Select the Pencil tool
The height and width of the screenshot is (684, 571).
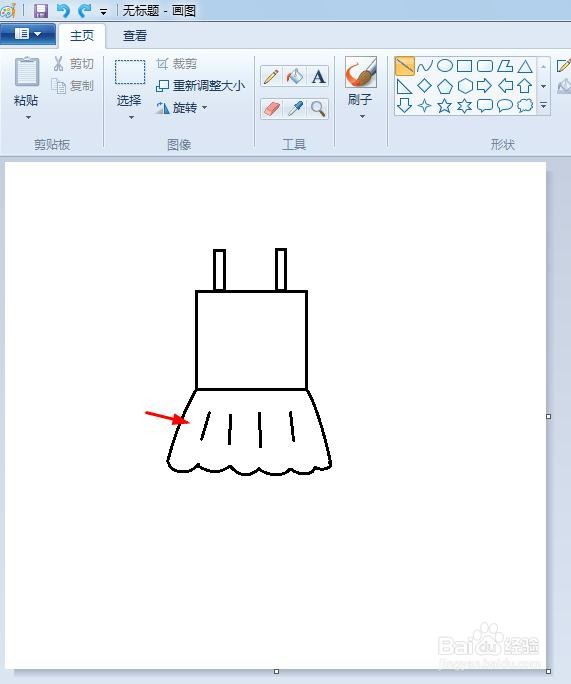coord(271,76)
